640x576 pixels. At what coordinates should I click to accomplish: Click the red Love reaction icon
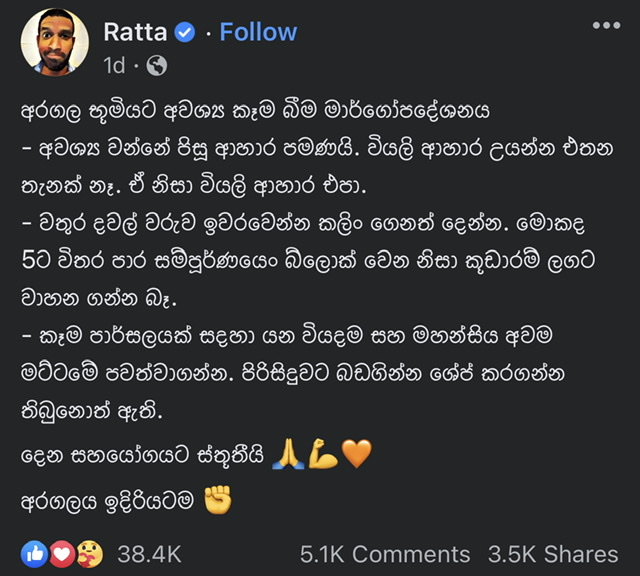(x=62, y=554)
